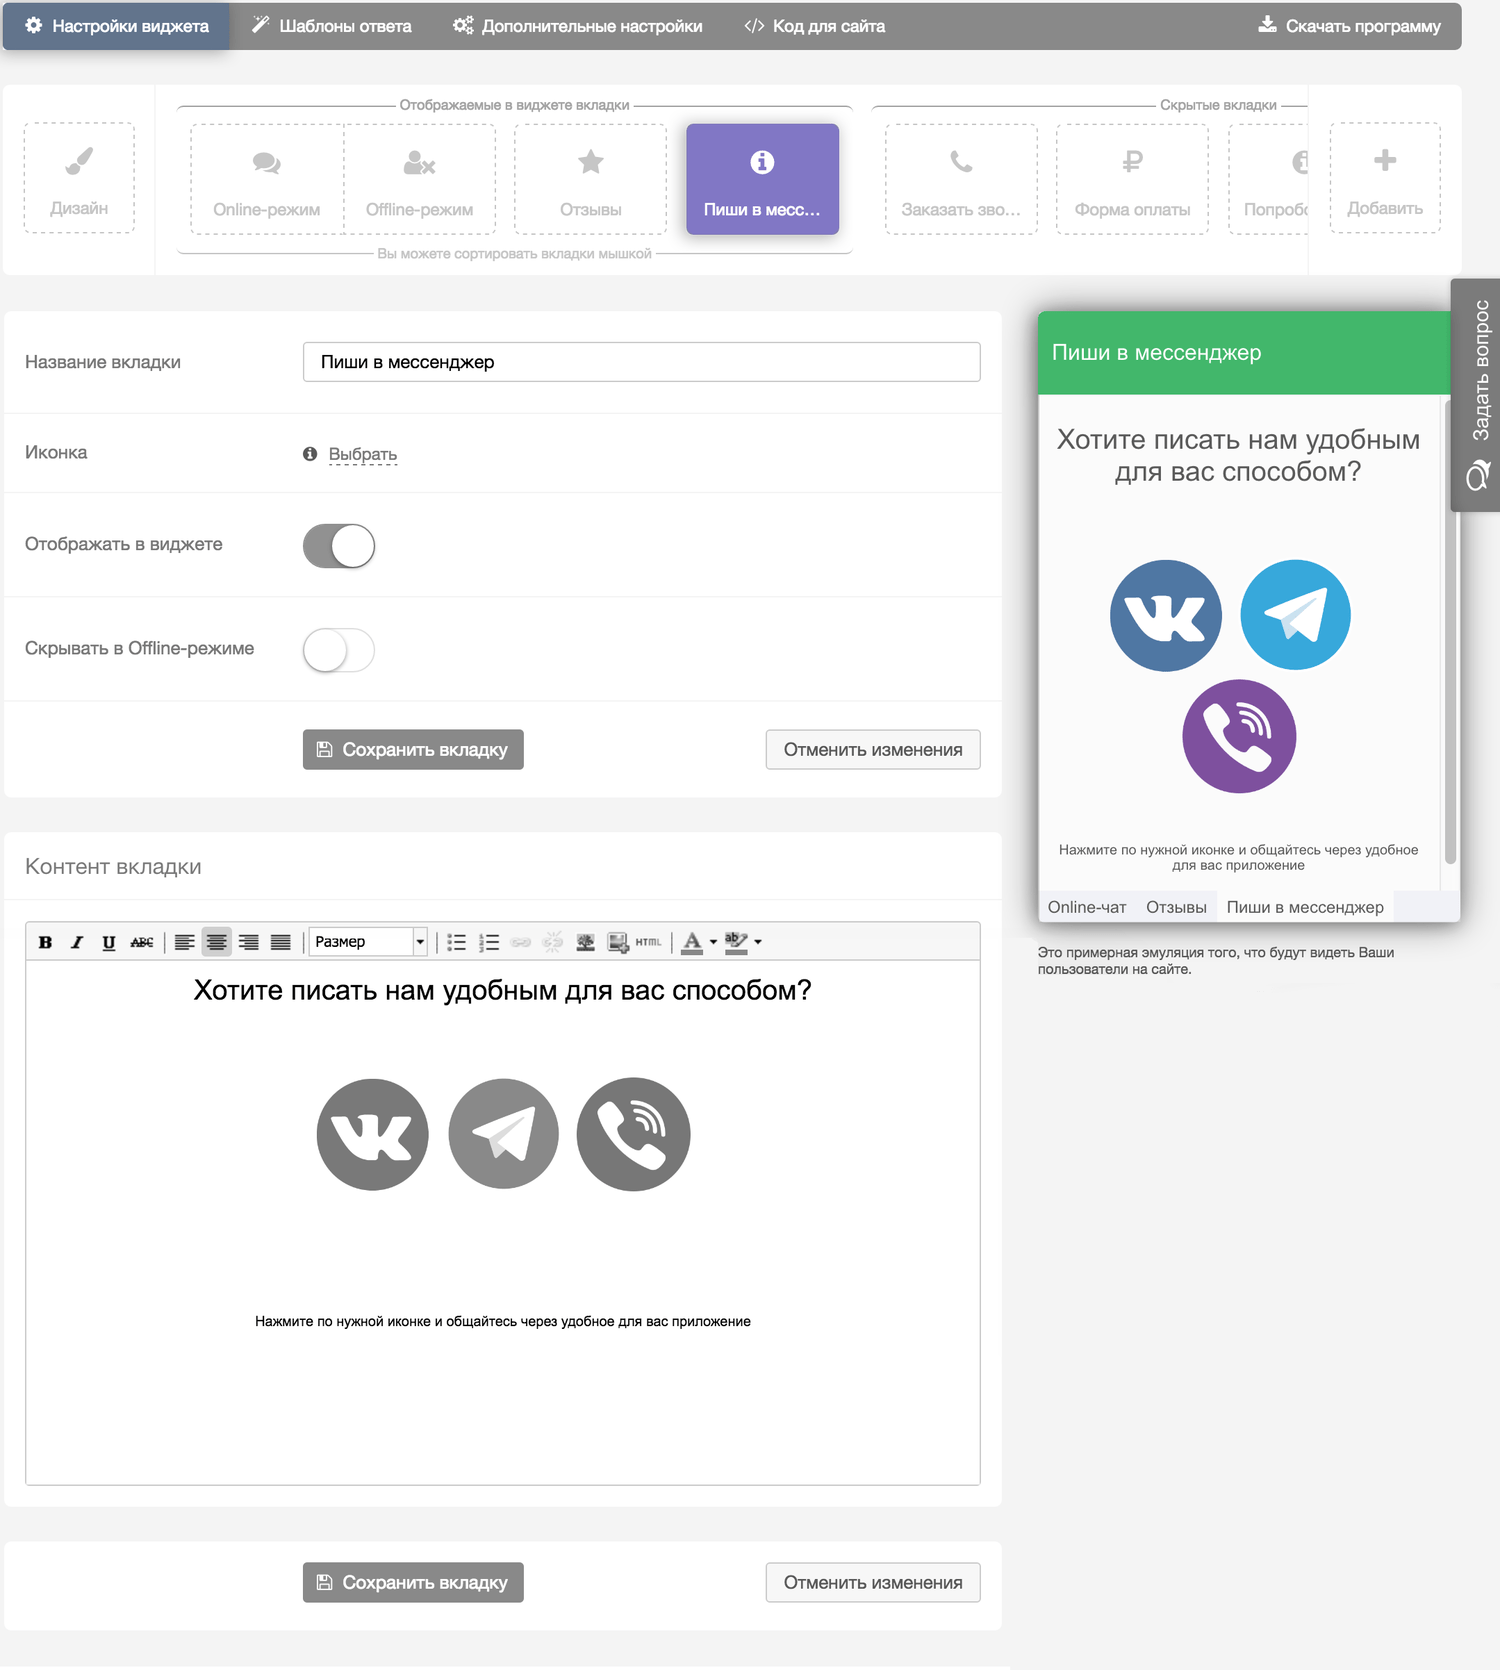Open the Размер font size dropdown
The image size is (1500, 1670).
click(x=369, y=942)
